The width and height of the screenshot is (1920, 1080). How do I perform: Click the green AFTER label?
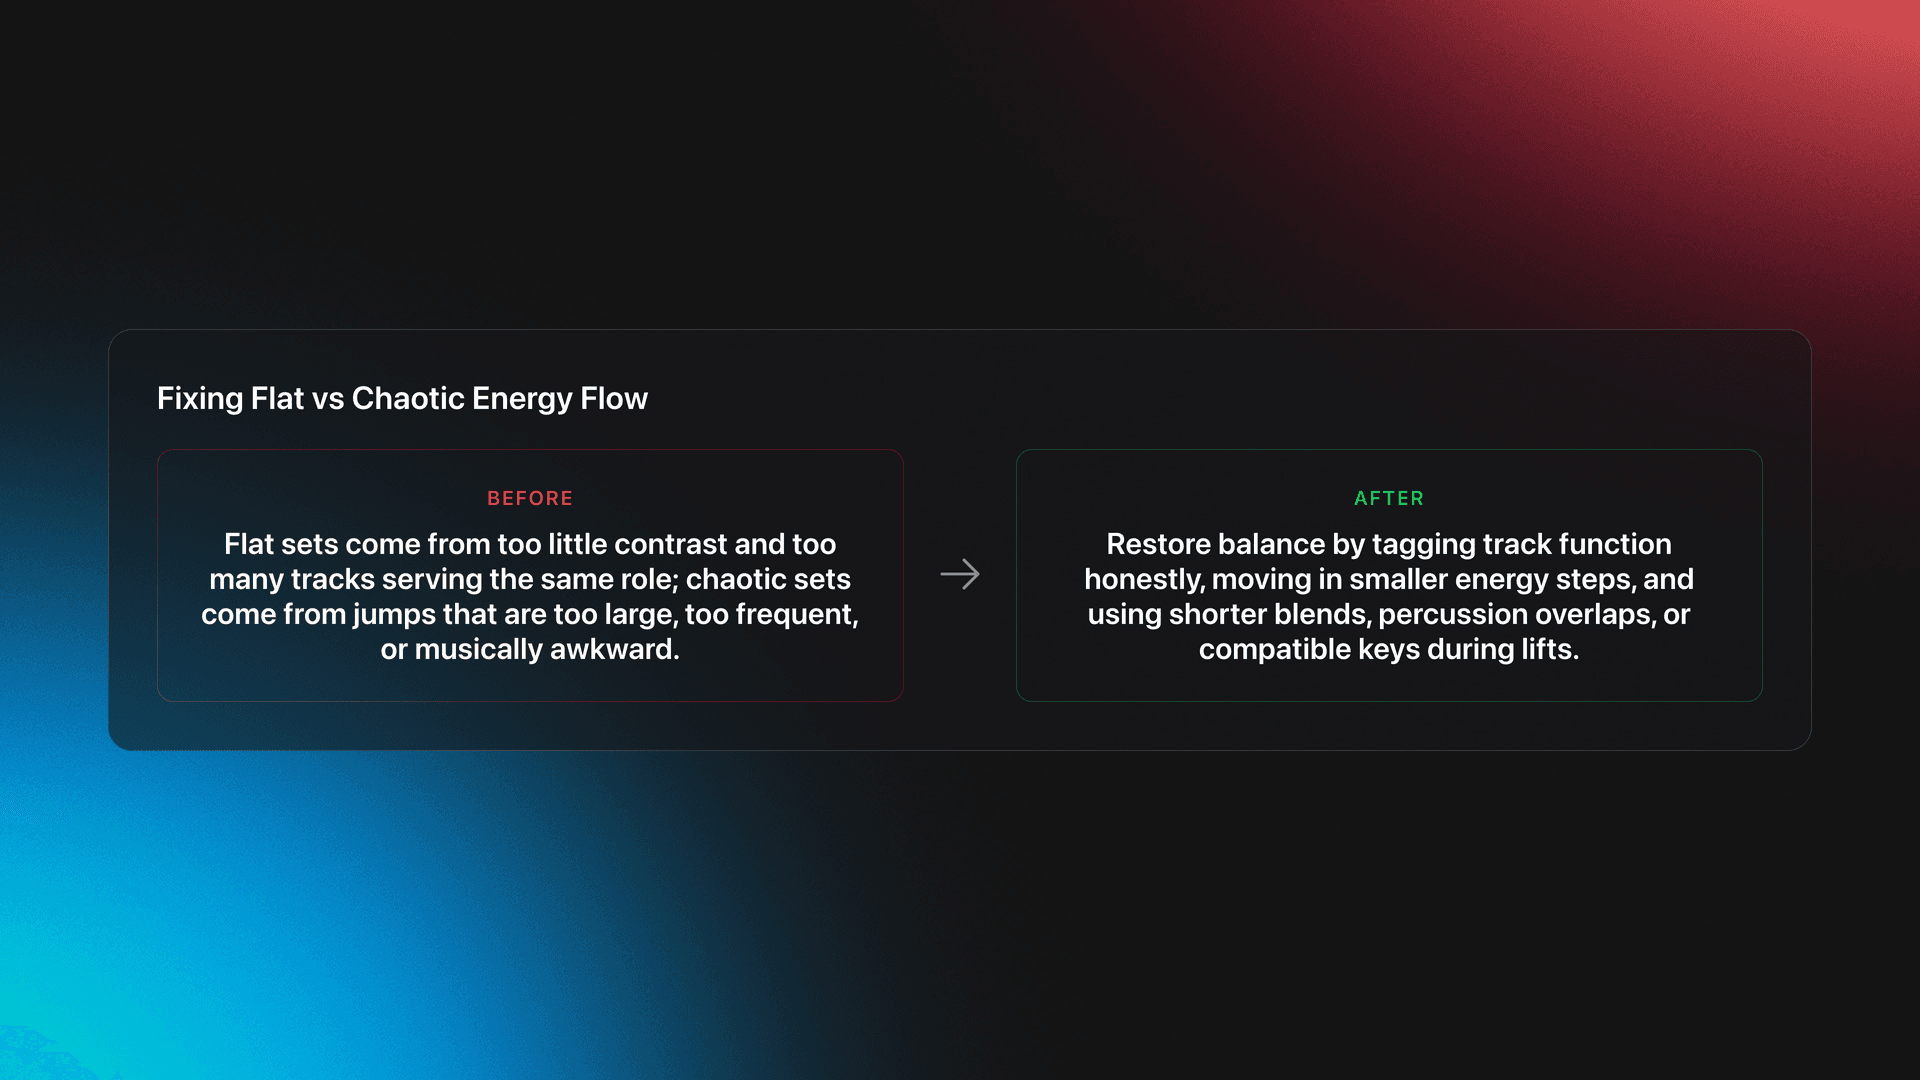point(1388,498)
